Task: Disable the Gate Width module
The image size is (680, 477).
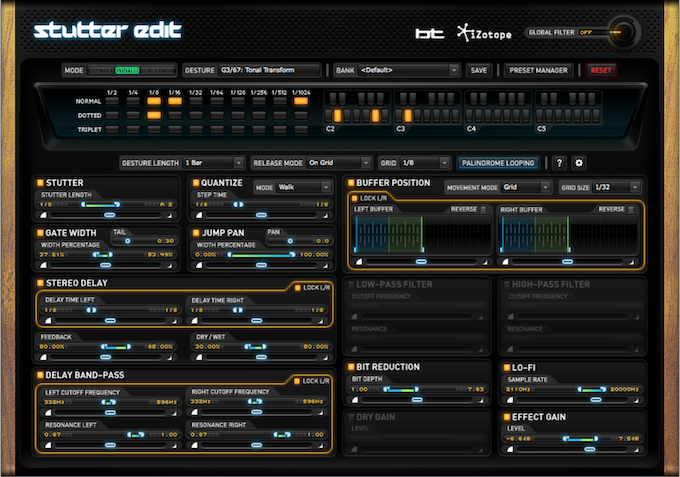Action: [x=40, y=233]
